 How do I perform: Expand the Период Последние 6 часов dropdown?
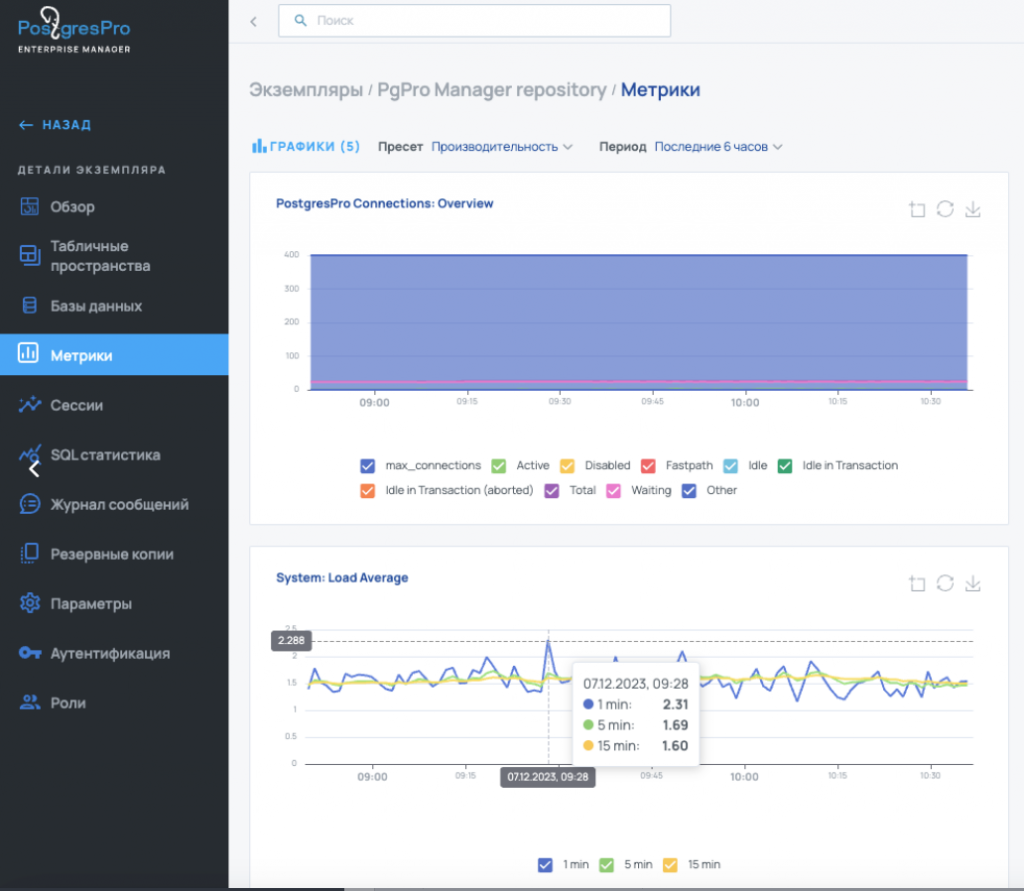717,147
